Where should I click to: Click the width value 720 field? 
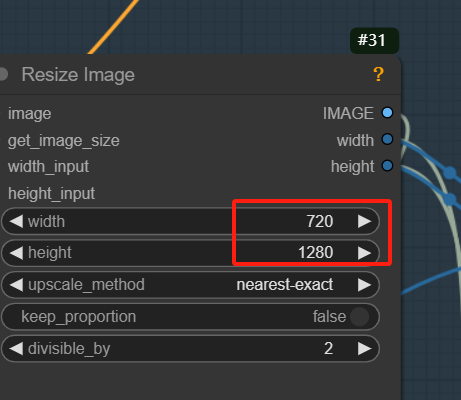coord(190,221)
